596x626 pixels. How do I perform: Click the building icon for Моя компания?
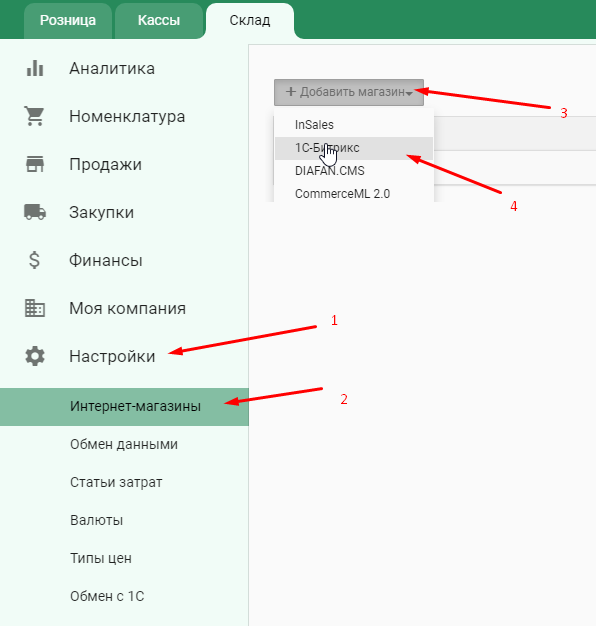click(x=35, y=308)
